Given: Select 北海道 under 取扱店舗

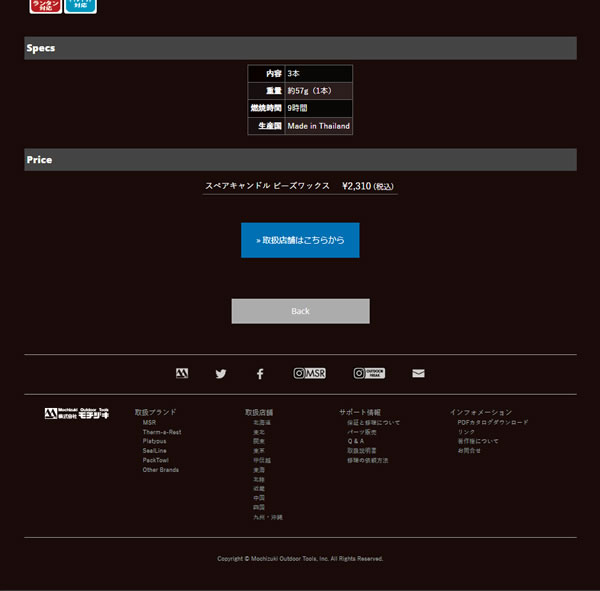Looking at the screenshot, I should [x=262, y=423].
